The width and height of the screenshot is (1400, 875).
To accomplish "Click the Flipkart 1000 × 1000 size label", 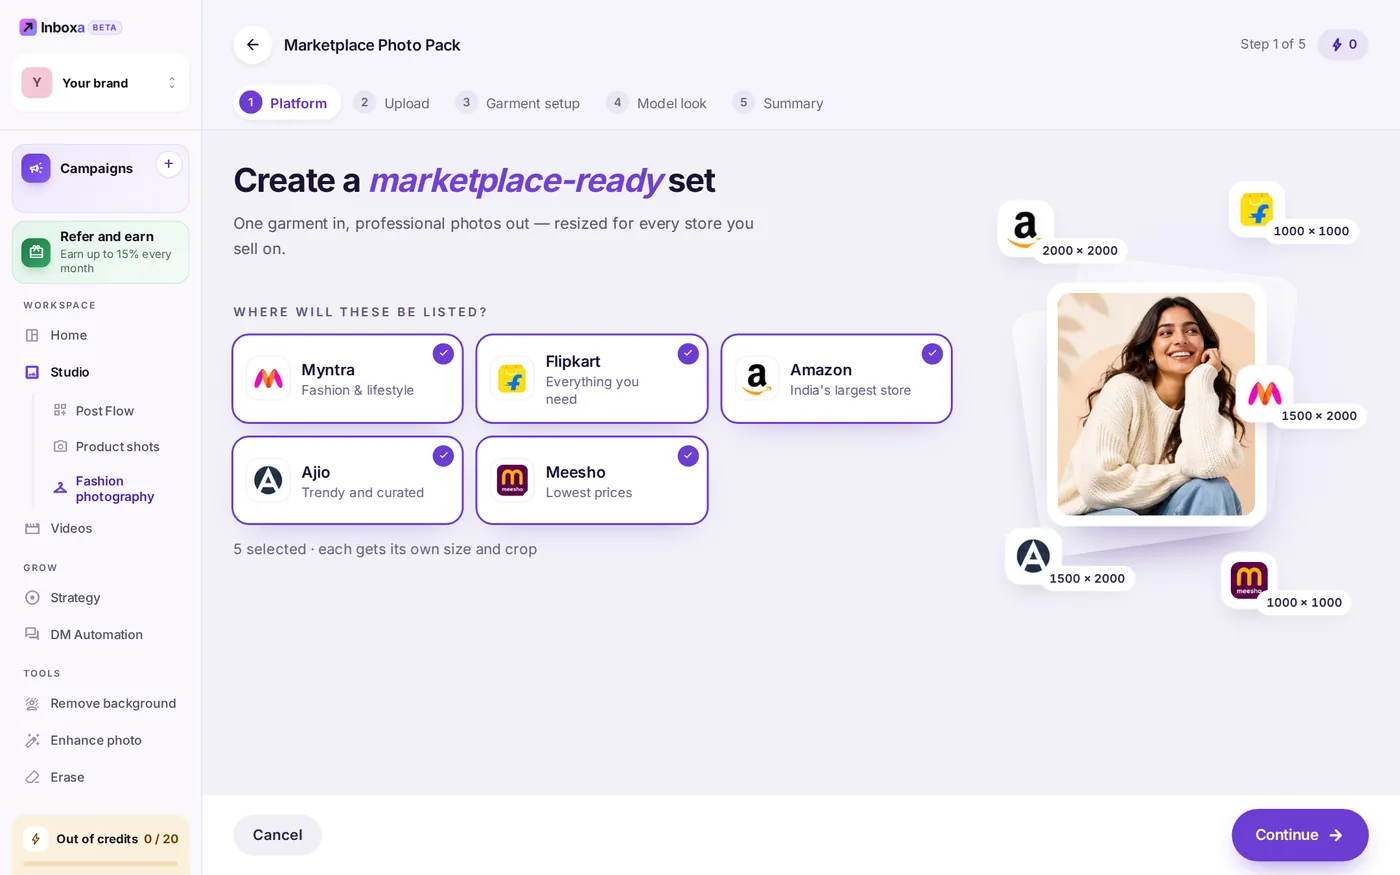I will click(1311, 231).
